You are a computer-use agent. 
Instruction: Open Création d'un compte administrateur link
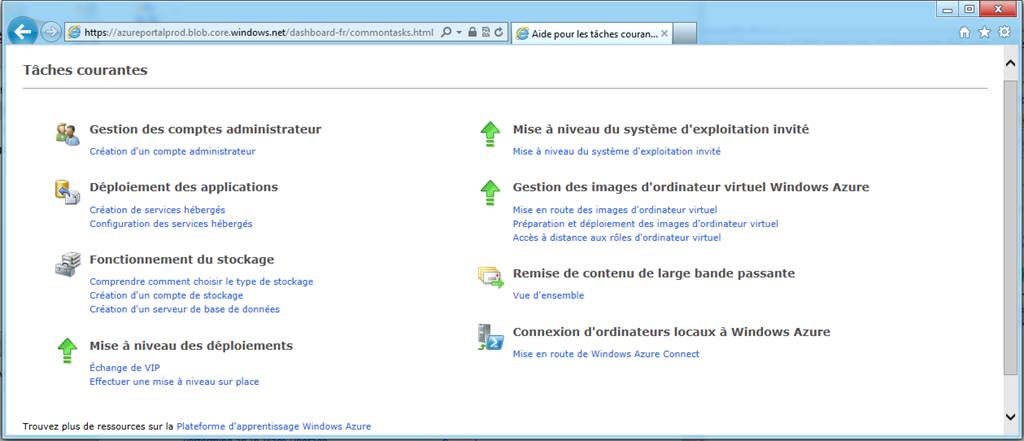[x=172, y=151]
